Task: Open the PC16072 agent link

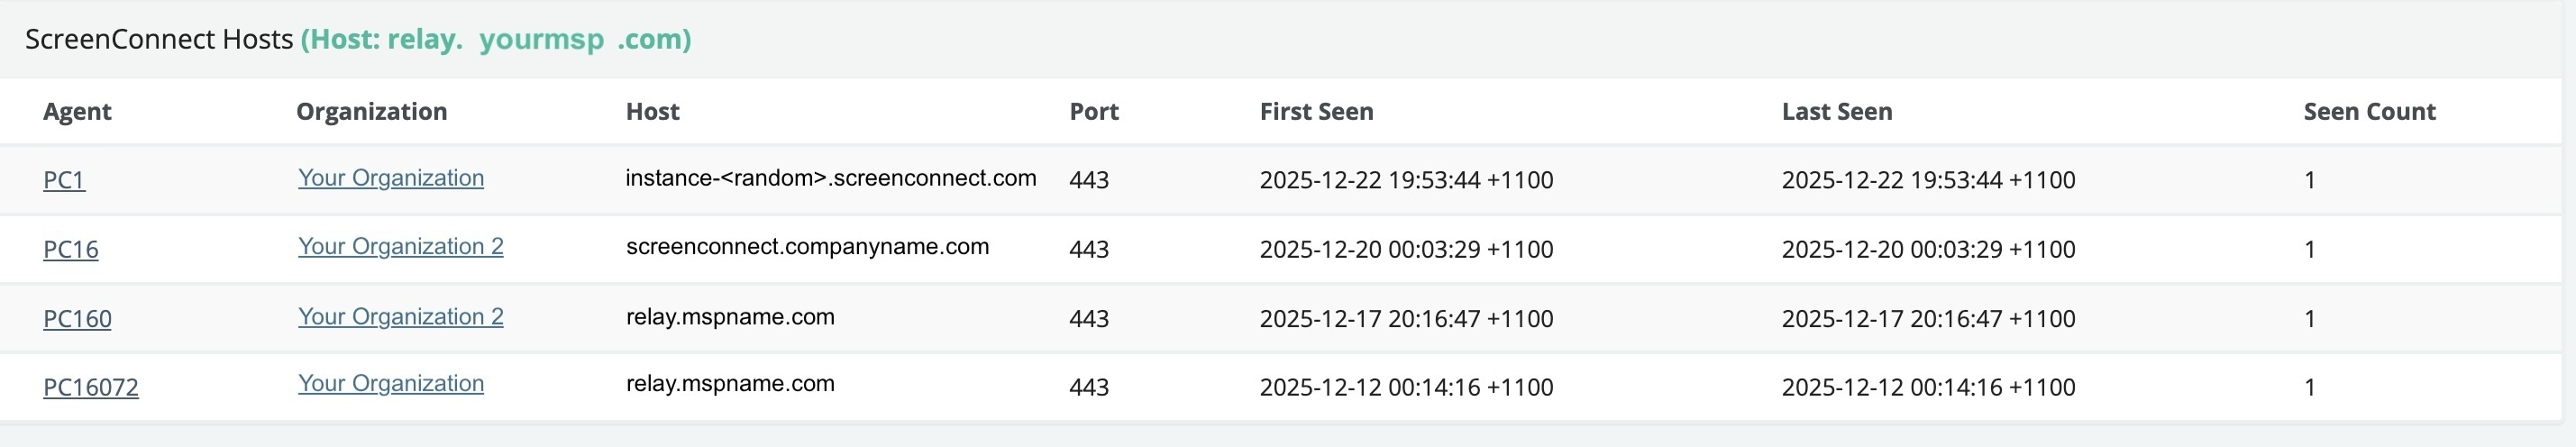Action: coord(91,387)
